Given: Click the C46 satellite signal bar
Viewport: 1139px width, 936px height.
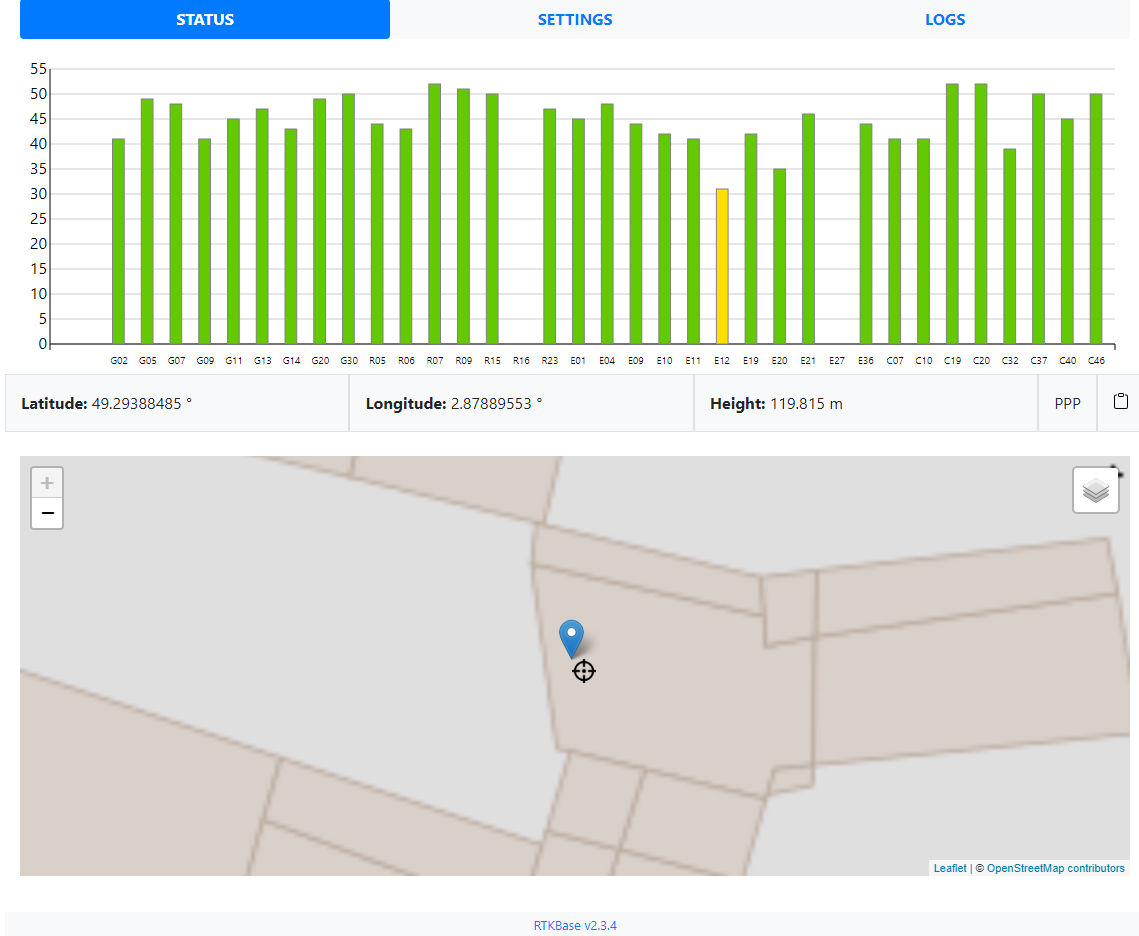Looking at the screenshot, I should click(x=1095, y=219).
